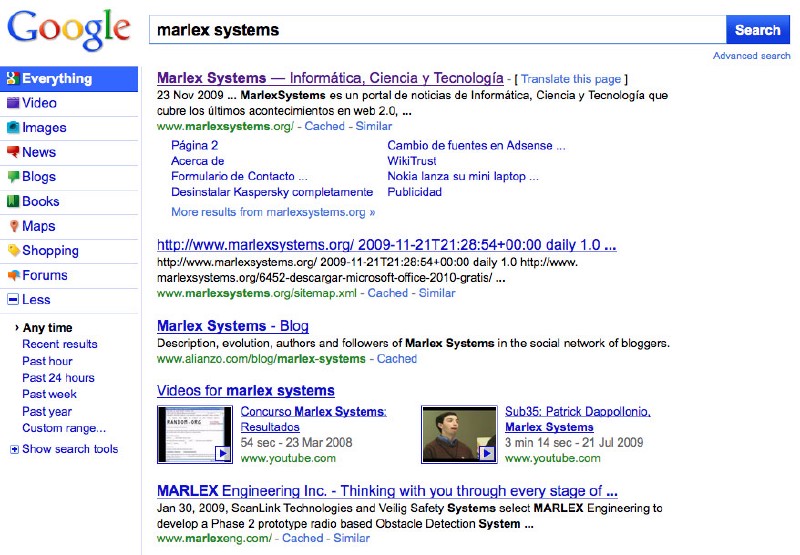Open Similar link for sitemap.xml result
The height and width of the screenshot is (555, 800).
(x=437, y=293)
